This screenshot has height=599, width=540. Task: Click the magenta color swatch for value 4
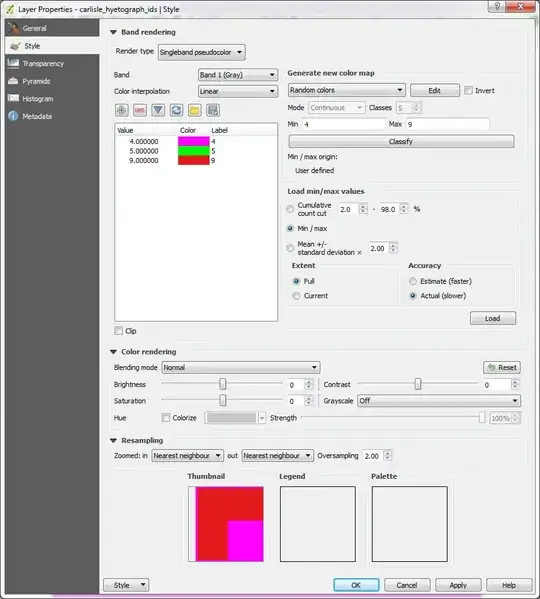tap(194, 141)
